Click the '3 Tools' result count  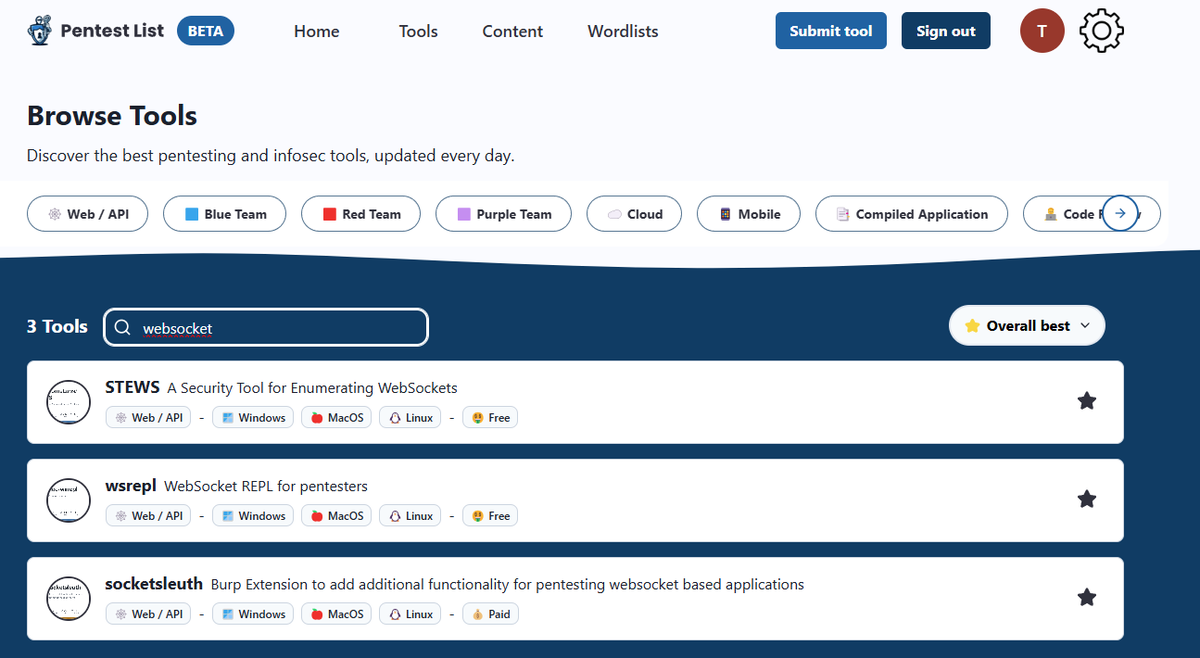coord(57,326)
